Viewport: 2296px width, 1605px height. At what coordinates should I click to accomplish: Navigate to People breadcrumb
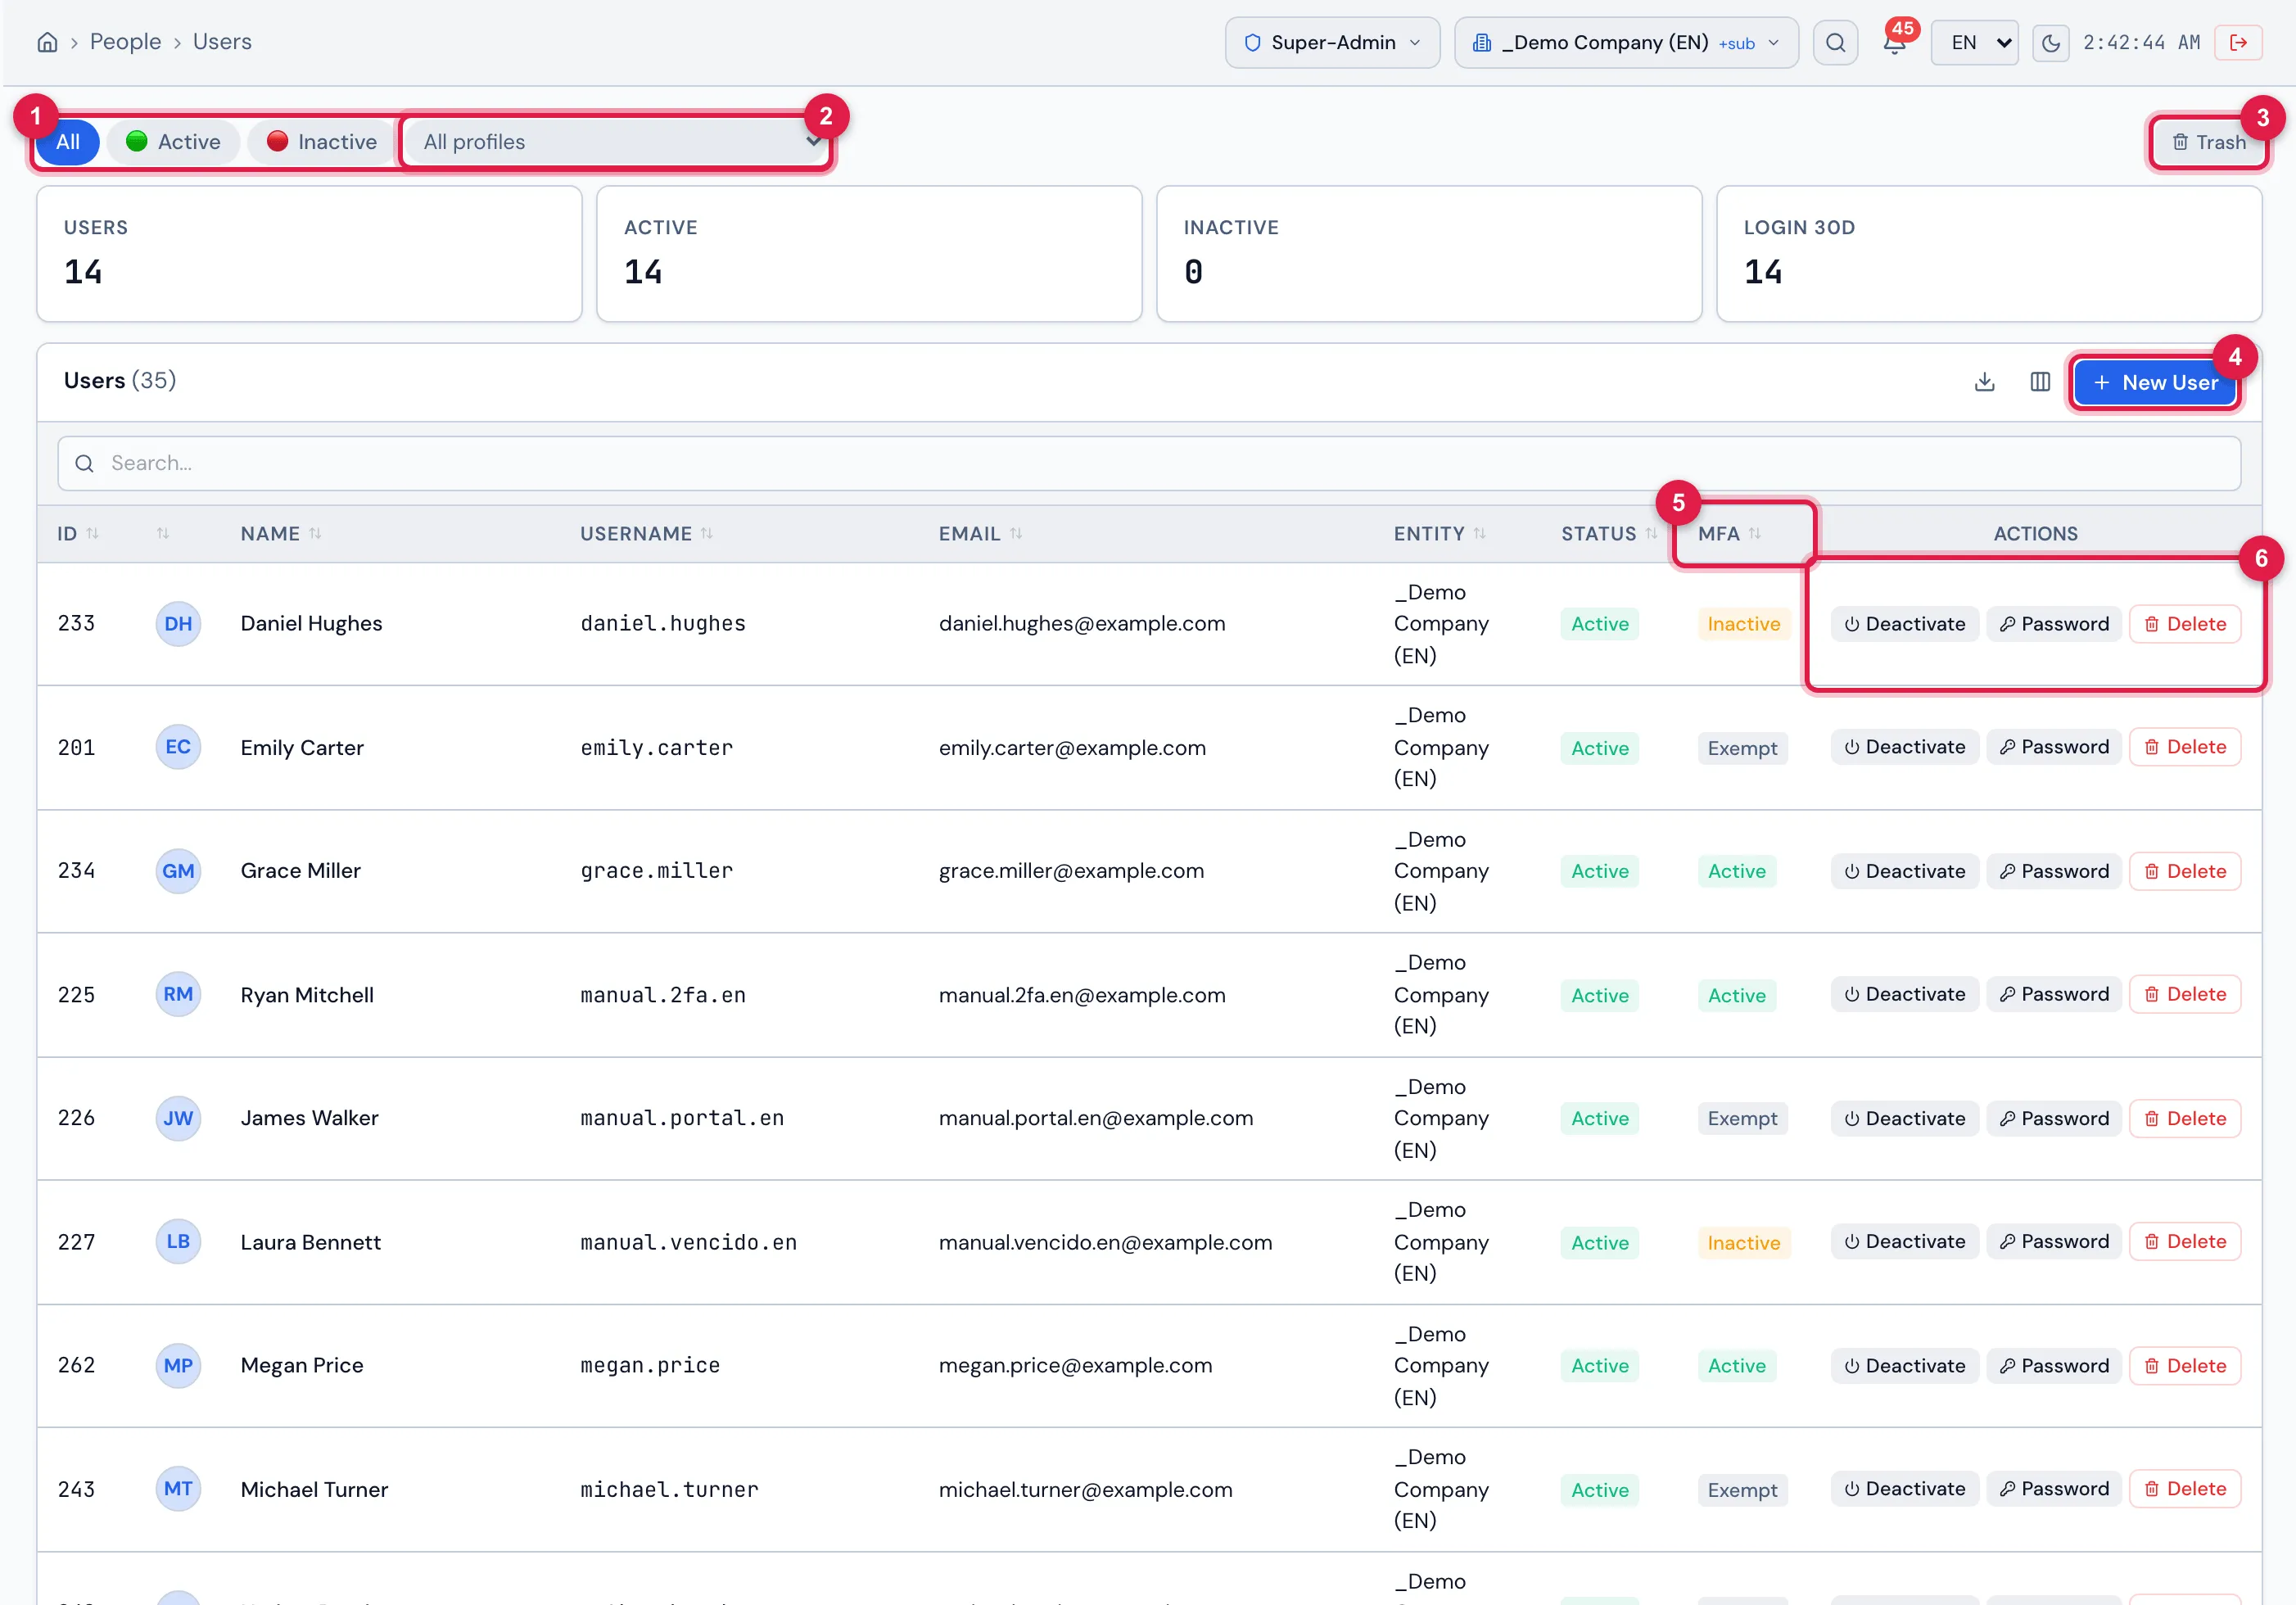[125, 42]
